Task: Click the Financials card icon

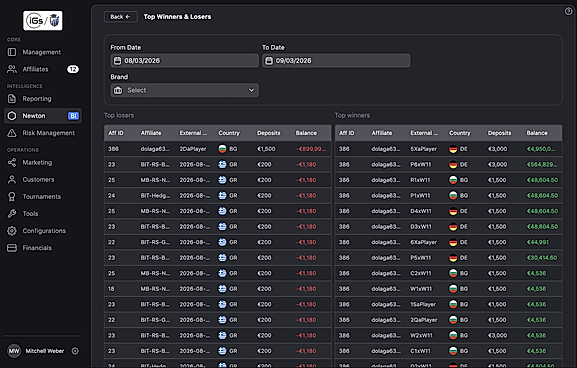Action: point(12,248)
